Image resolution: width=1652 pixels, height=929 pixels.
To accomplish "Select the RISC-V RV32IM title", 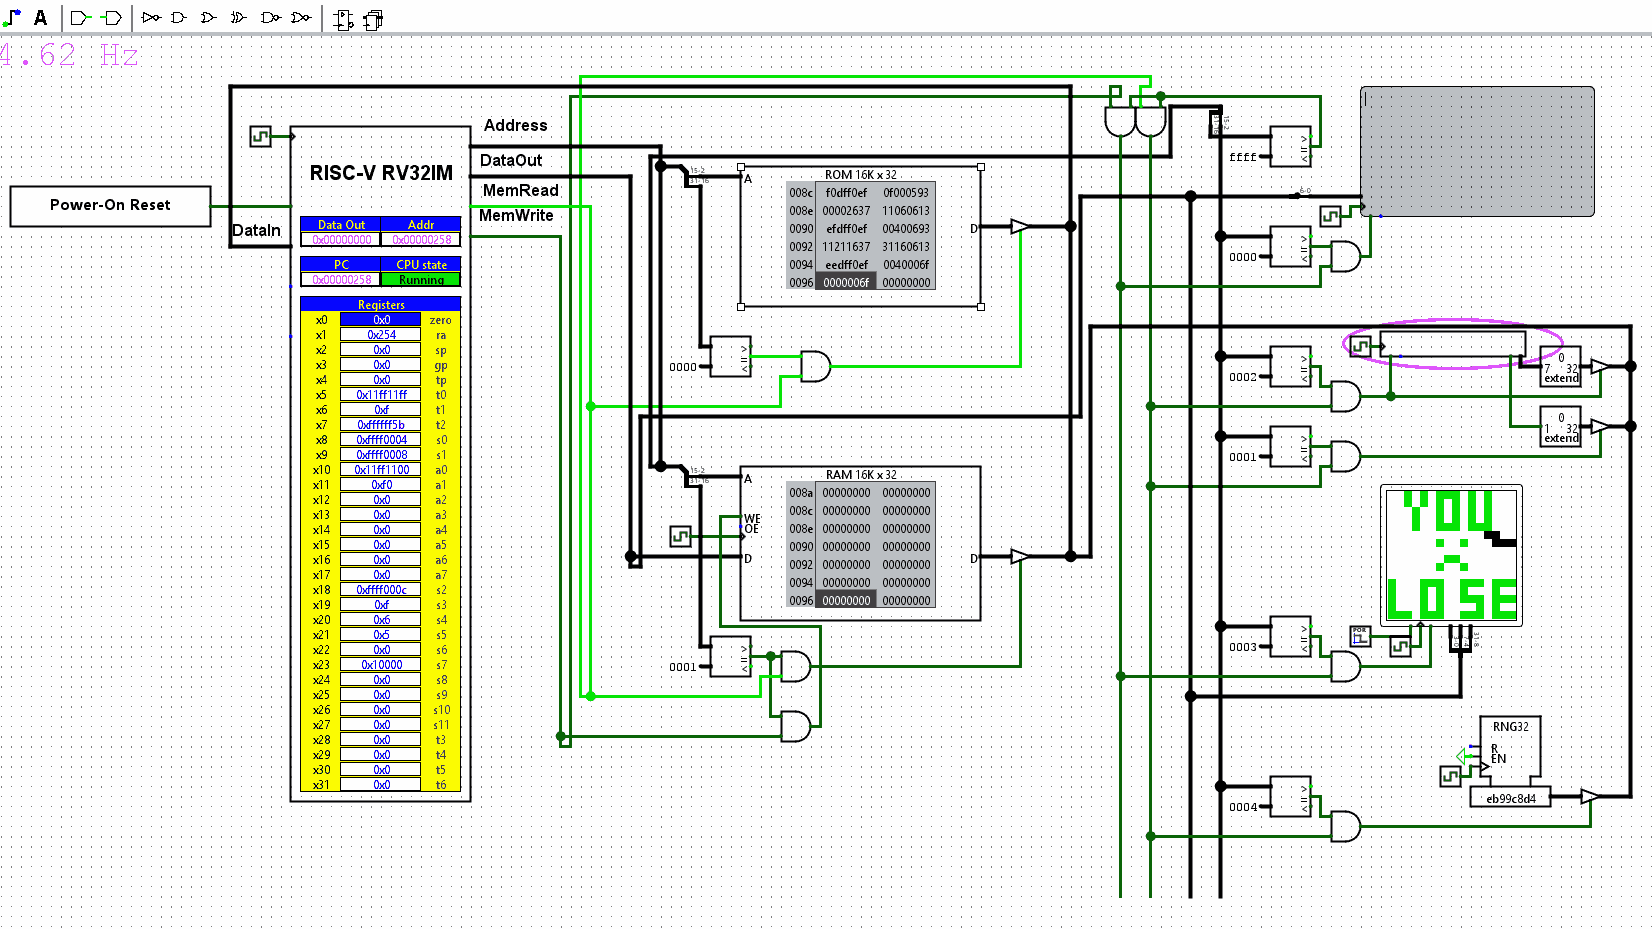I will pos(381,173).
